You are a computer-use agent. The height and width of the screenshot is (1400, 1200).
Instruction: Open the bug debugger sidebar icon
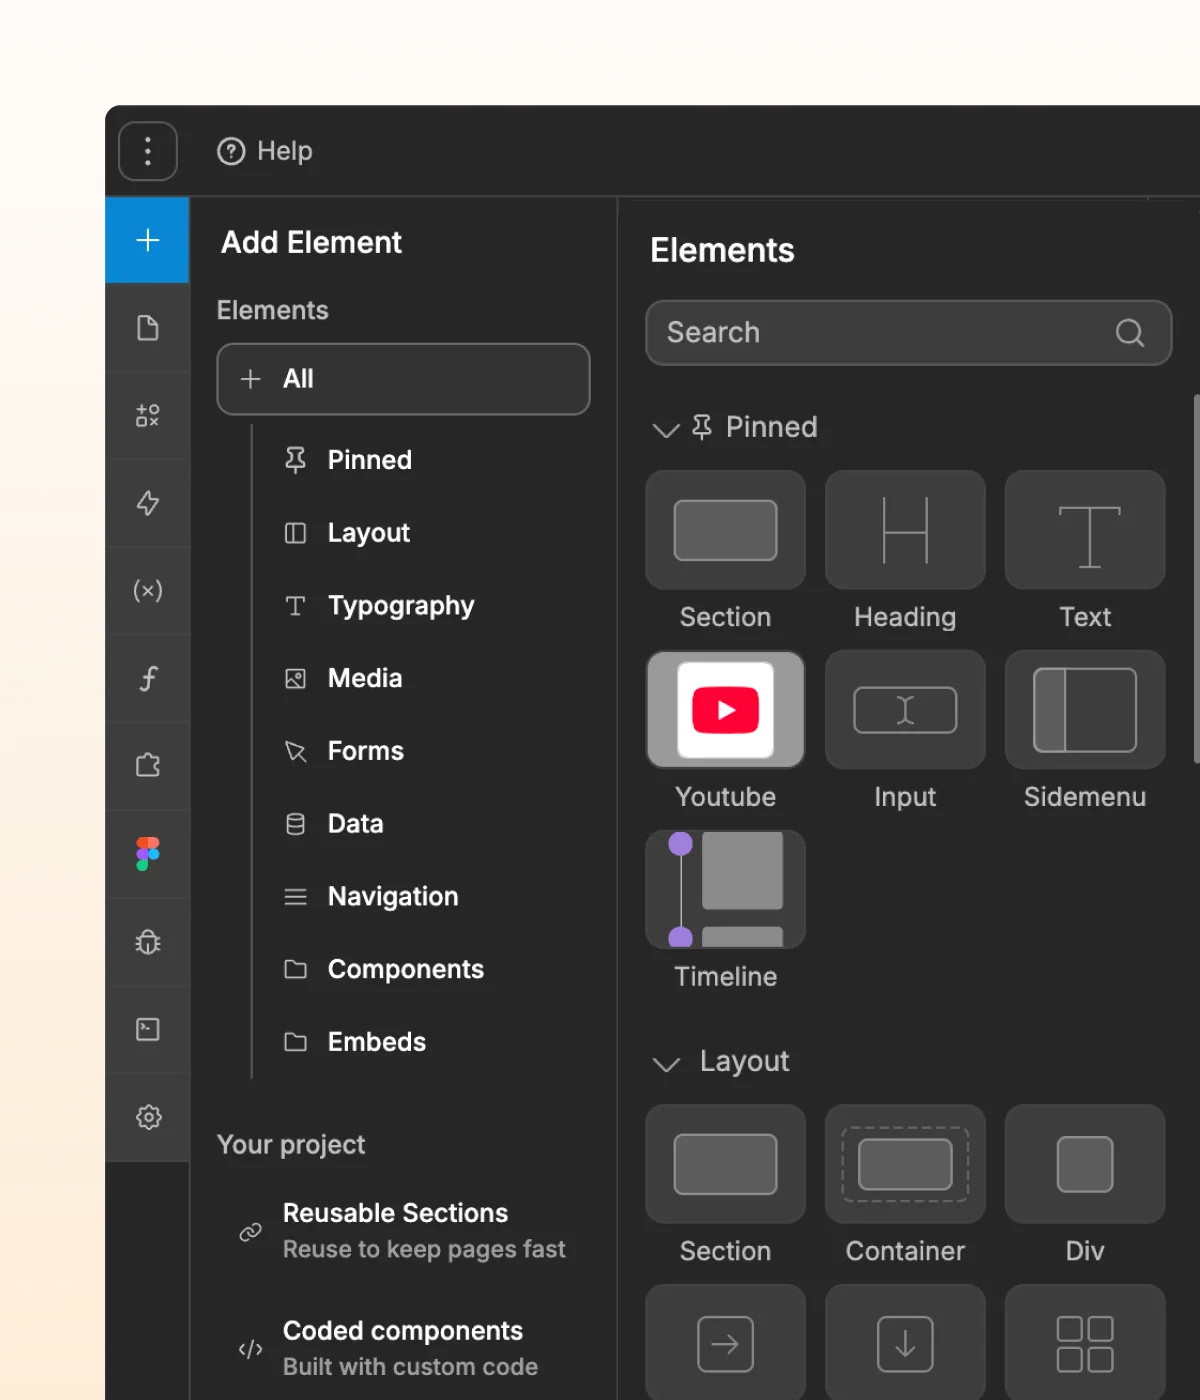(147, 942)
